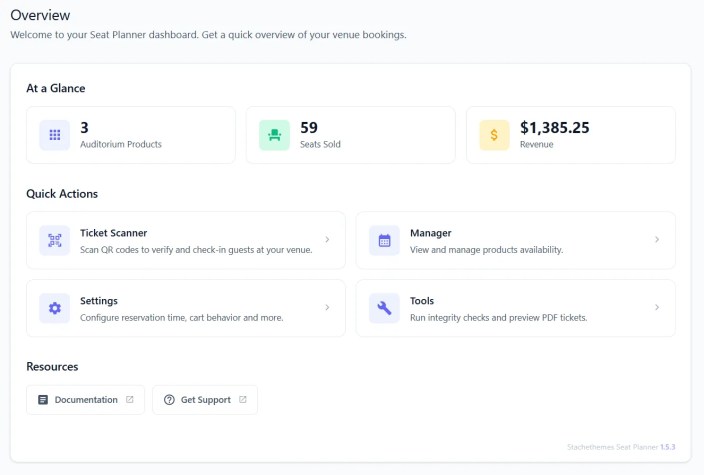This screenshot has height=475, width=704.
Task: Click the Settings gear icon
Action: point(54,308)
